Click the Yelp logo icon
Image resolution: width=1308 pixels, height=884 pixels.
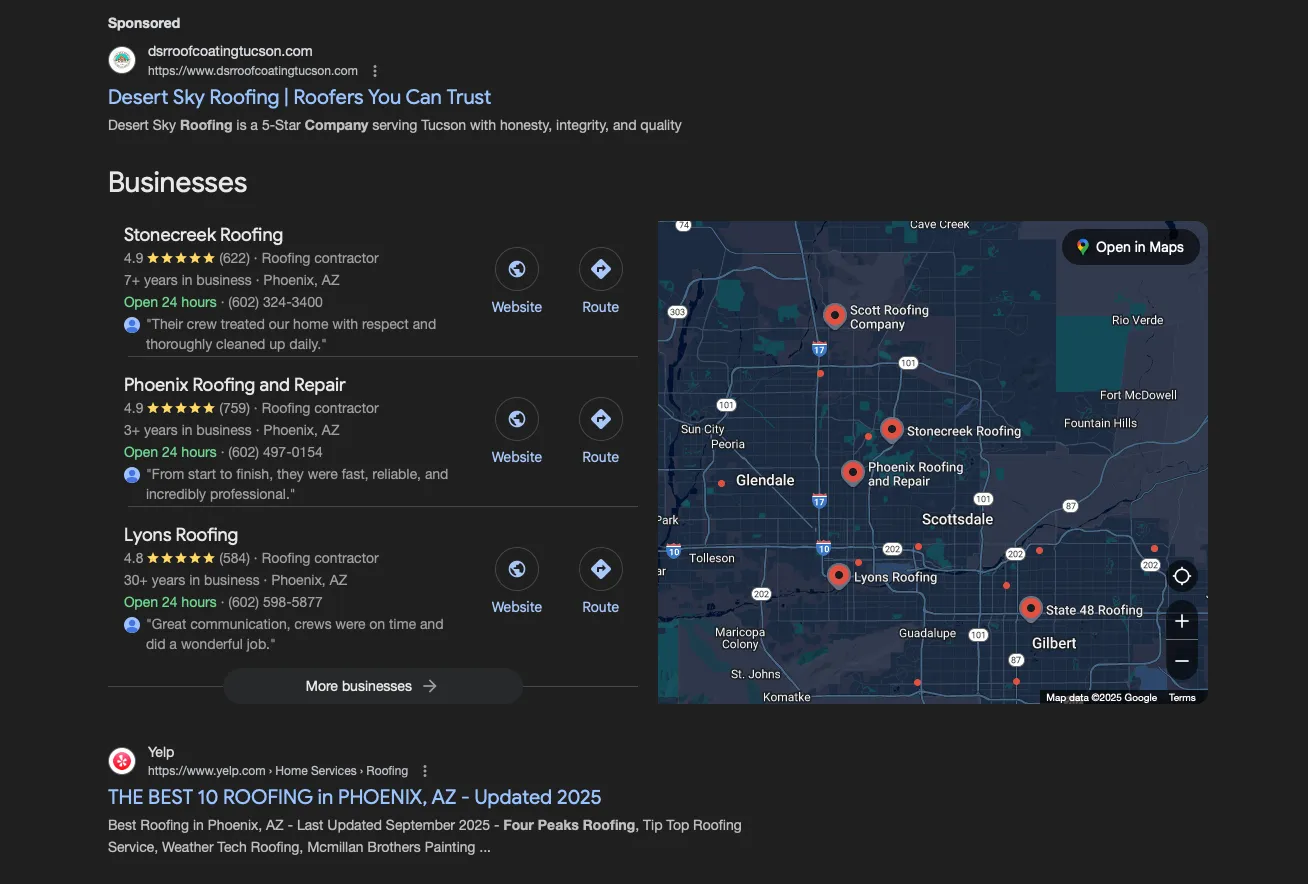pos(122,761)
